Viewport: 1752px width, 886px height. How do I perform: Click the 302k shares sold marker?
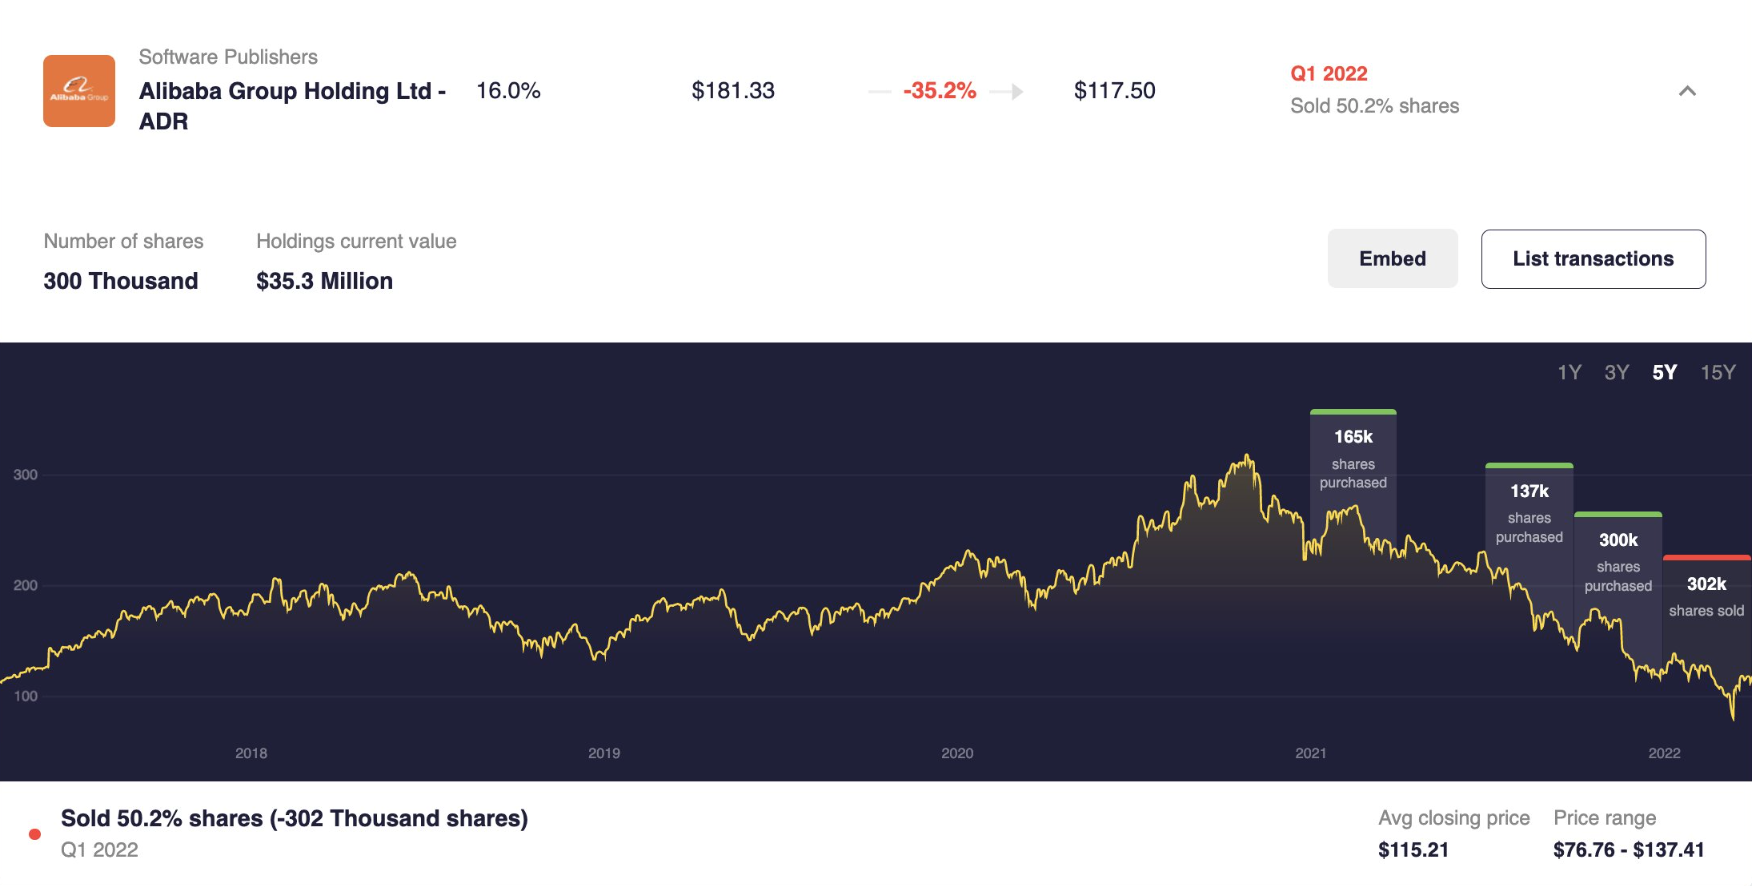point(1706,595)
